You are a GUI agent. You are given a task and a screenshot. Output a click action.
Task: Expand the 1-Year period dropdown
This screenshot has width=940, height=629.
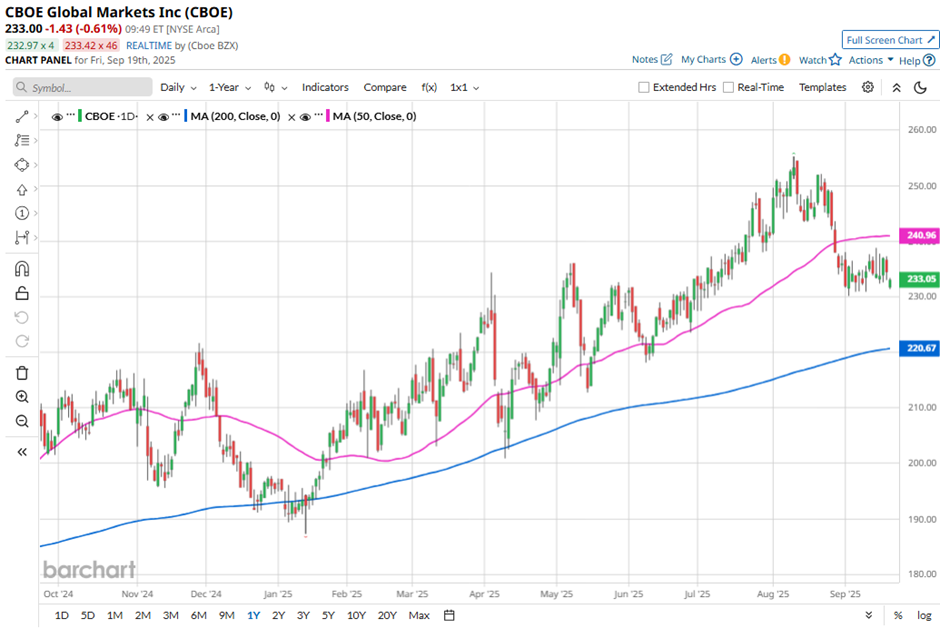[x=230, y=87]
